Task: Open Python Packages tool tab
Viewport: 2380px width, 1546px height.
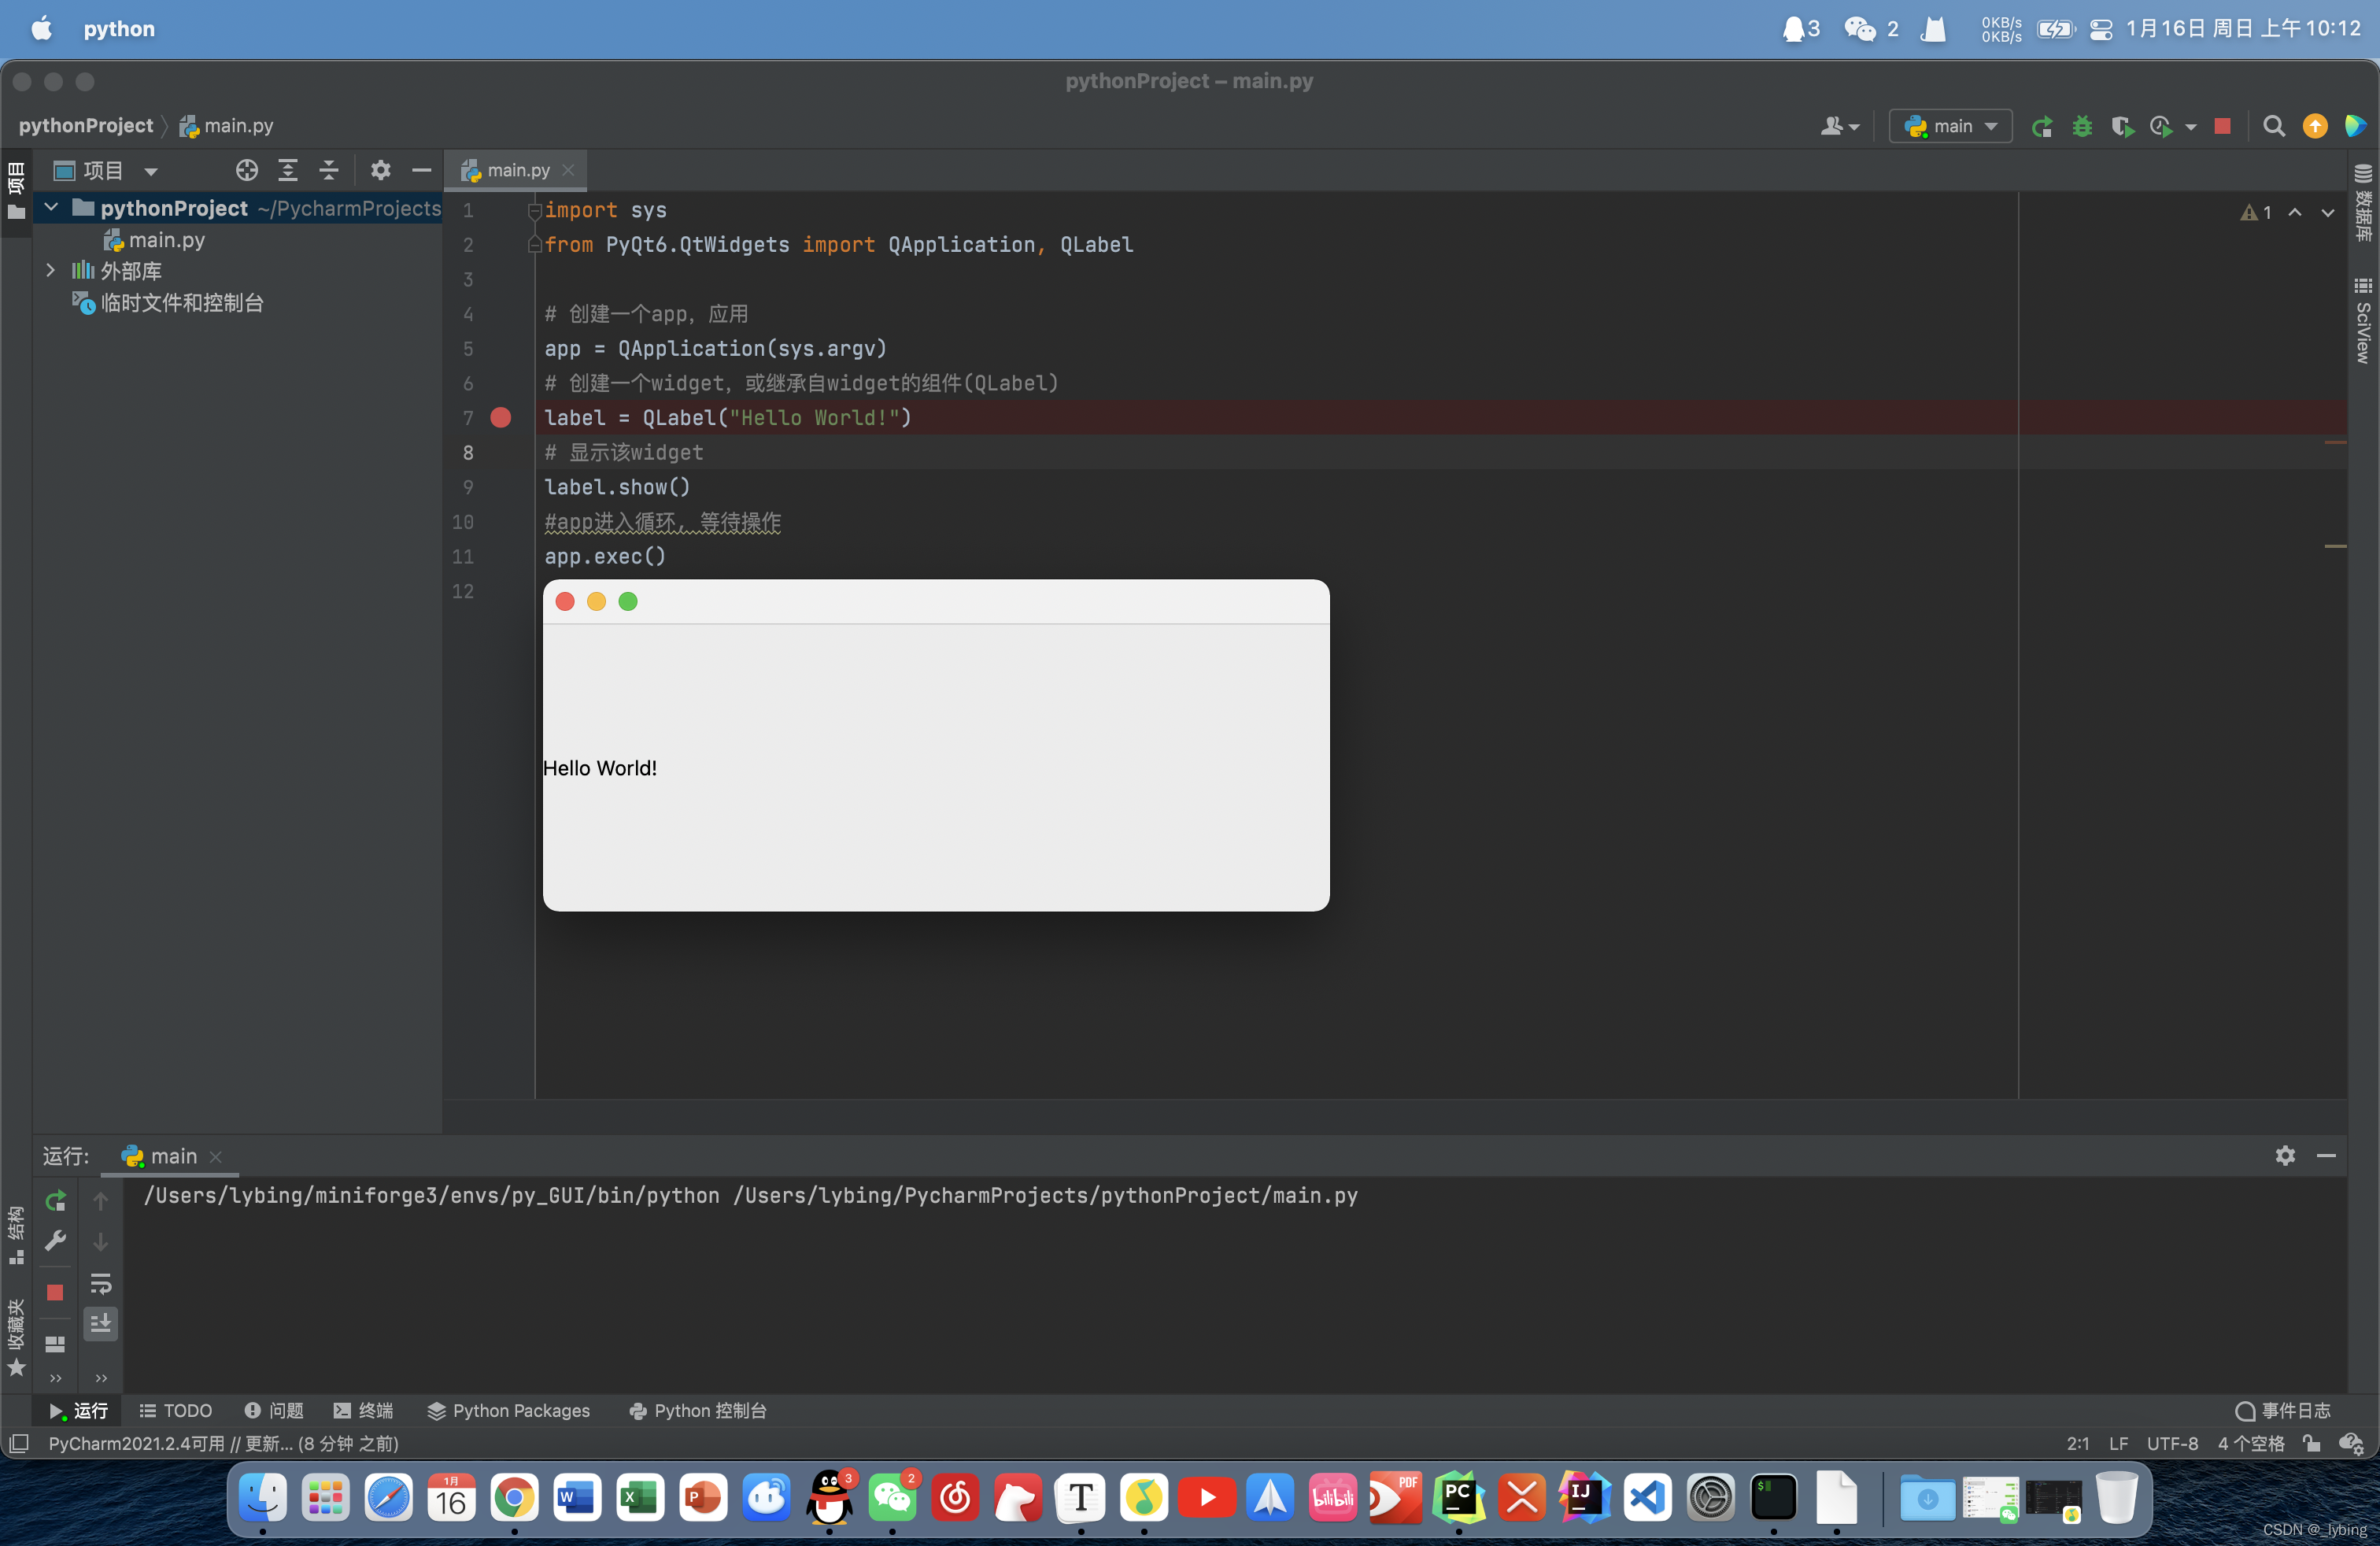Action: pyautogui.click(x=508, y=1410)
